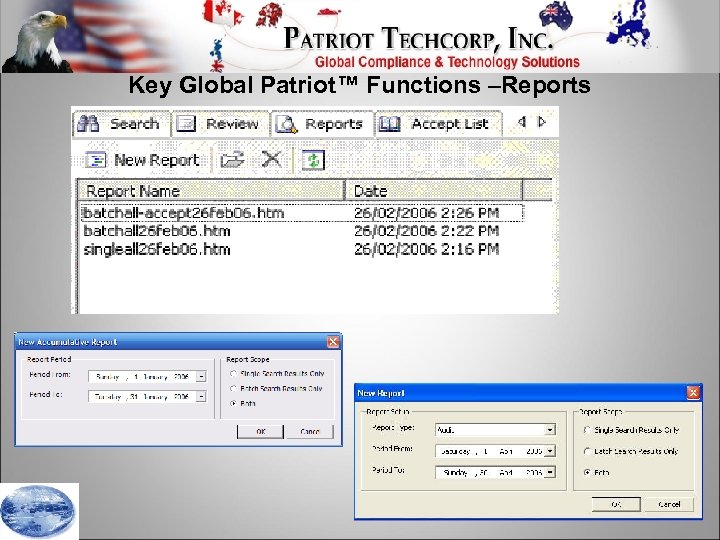Image resolution: width=720 pixels, height=540 pixels.
Task: Select report batchall-accept26feb06.htm
Action: coord(184,213)
